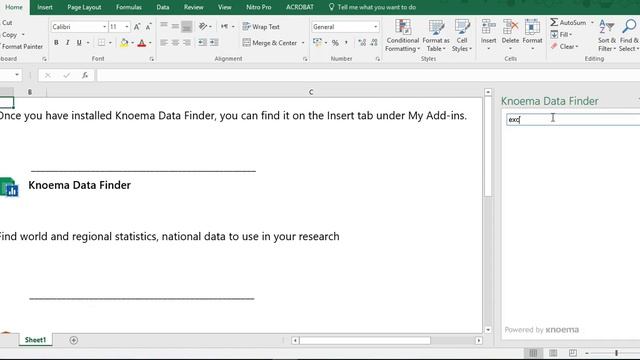Open the text orientation options
The width and height of the screenshot is (640, 360).
click(x=205, y=27)
